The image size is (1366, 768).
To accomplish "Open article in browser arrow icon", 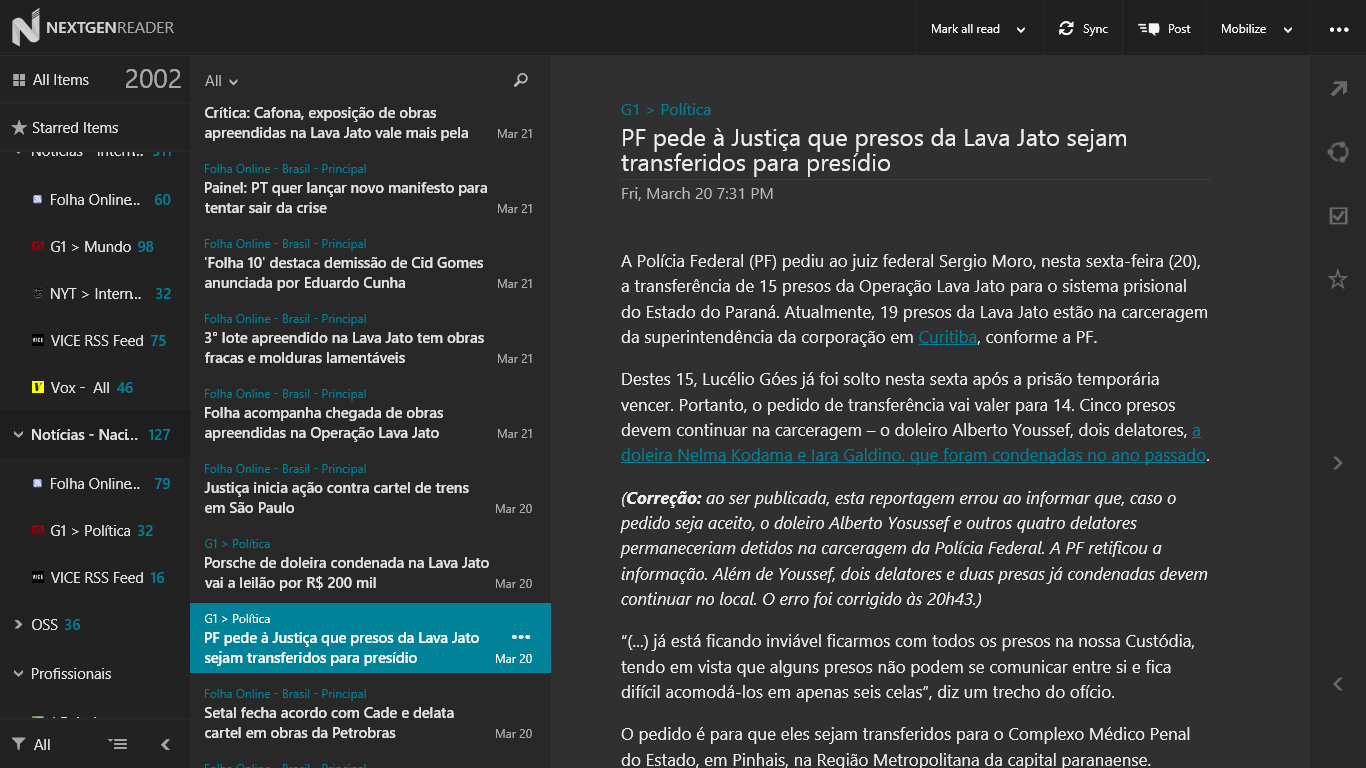I will (x=1338, y=89).
